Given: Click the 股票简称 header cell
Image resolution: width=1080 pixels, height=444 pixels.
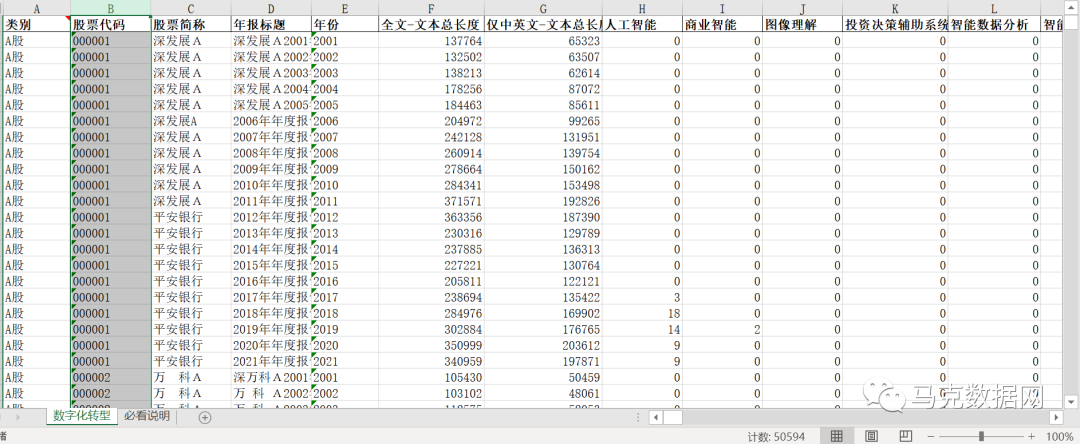Looking at the screenshot, I should (x=191, y=24).
